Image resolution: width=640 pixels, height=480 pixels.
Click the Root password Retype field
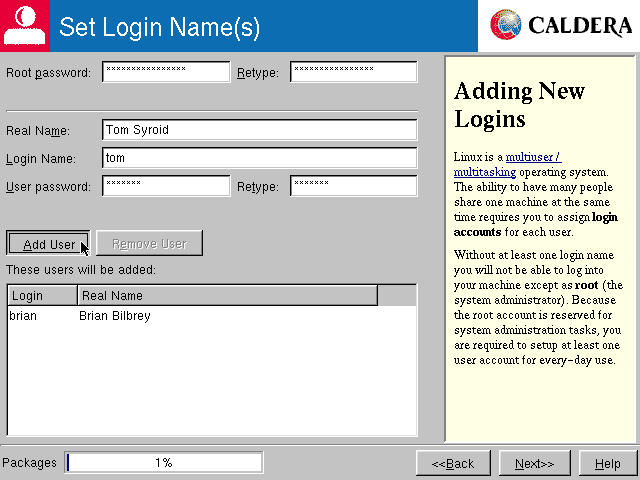tap(353, 72)
